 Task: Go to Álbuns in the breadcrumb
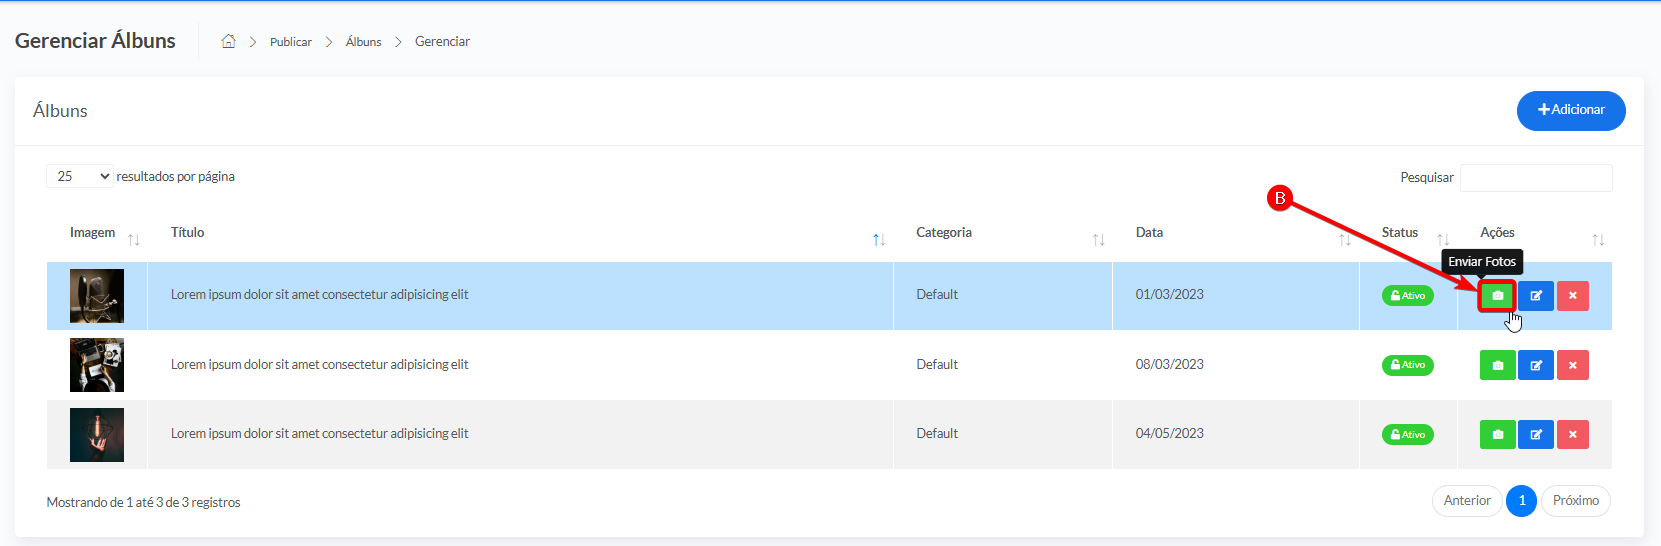click(x=363, y=42)
